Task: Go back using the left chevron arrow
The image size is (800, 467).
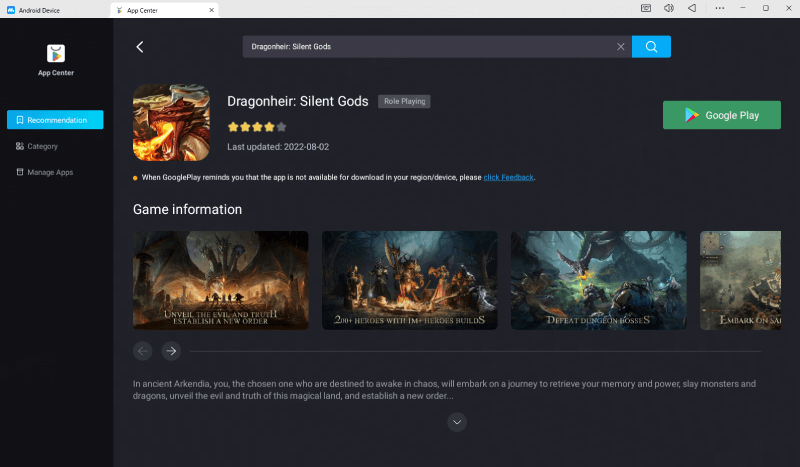Action: point(140,47)
